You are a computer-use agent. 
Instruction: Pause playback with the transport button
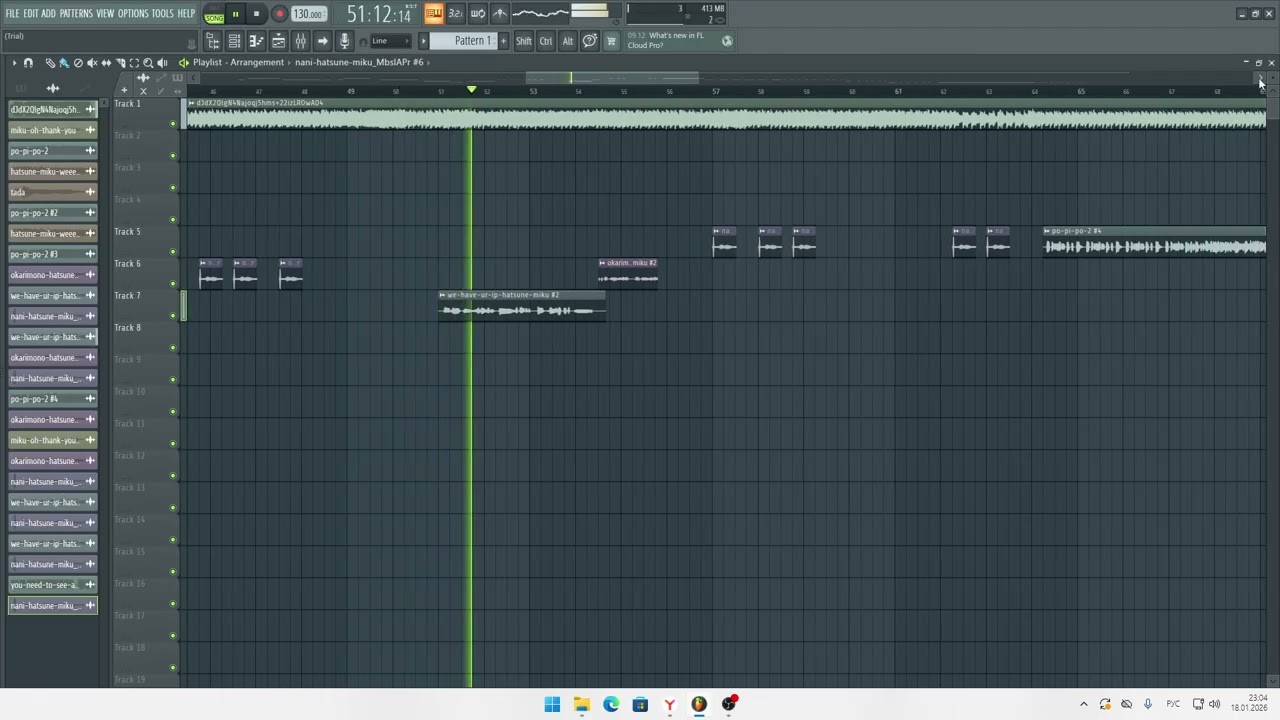click(235, 14)
